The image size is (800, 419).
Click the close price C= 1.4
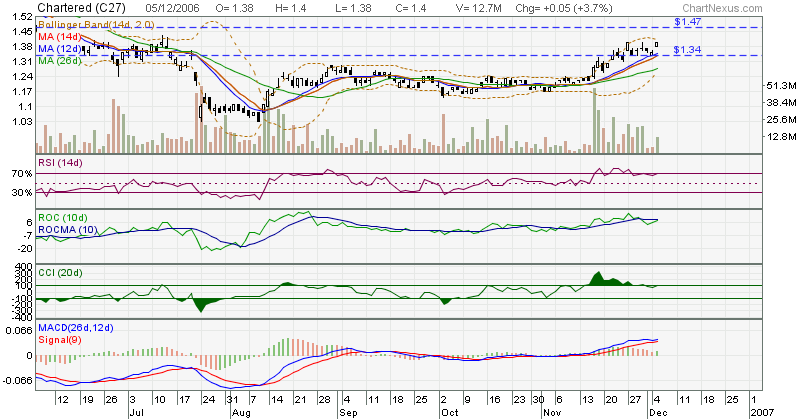click(411, 8)
